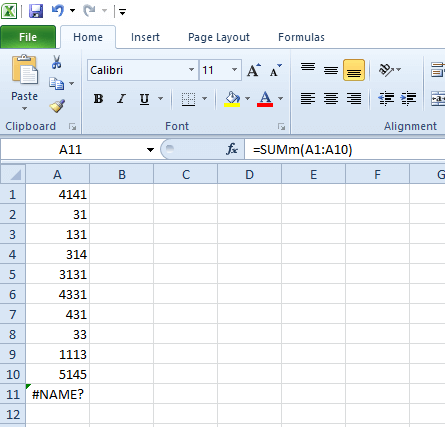Toggle Underline formatting
This screenshot has height=427, width=445.
pos(144,99)
